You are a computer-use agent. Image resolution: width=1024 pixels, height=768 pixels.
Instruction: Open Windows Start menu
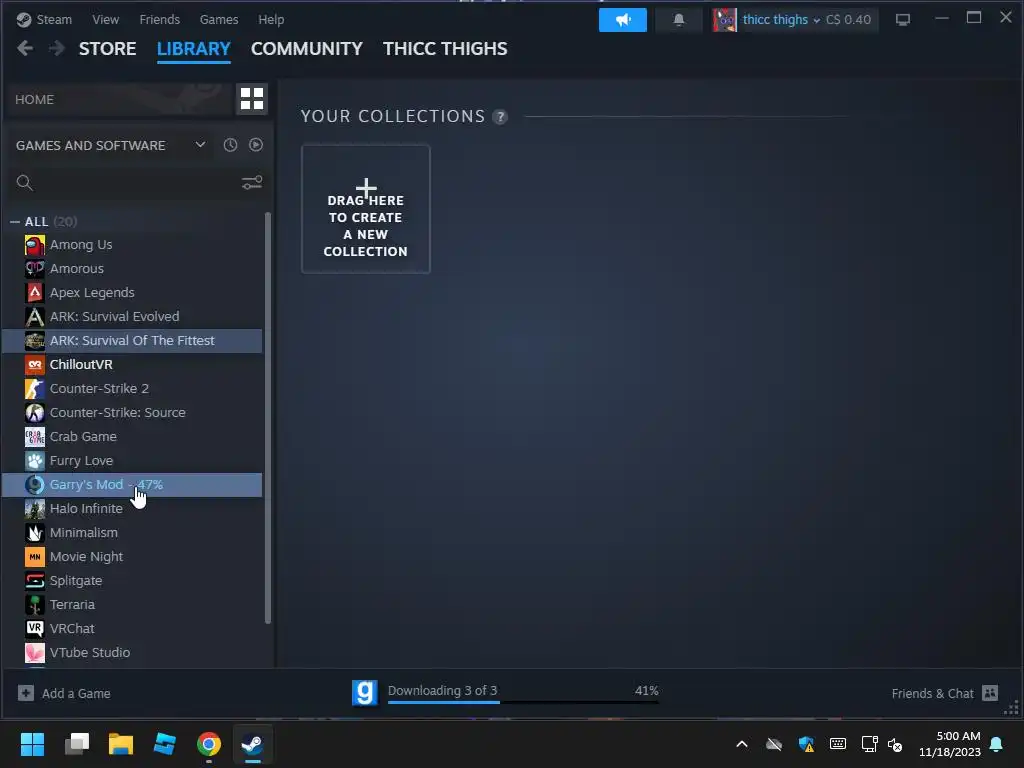(32, 744)
